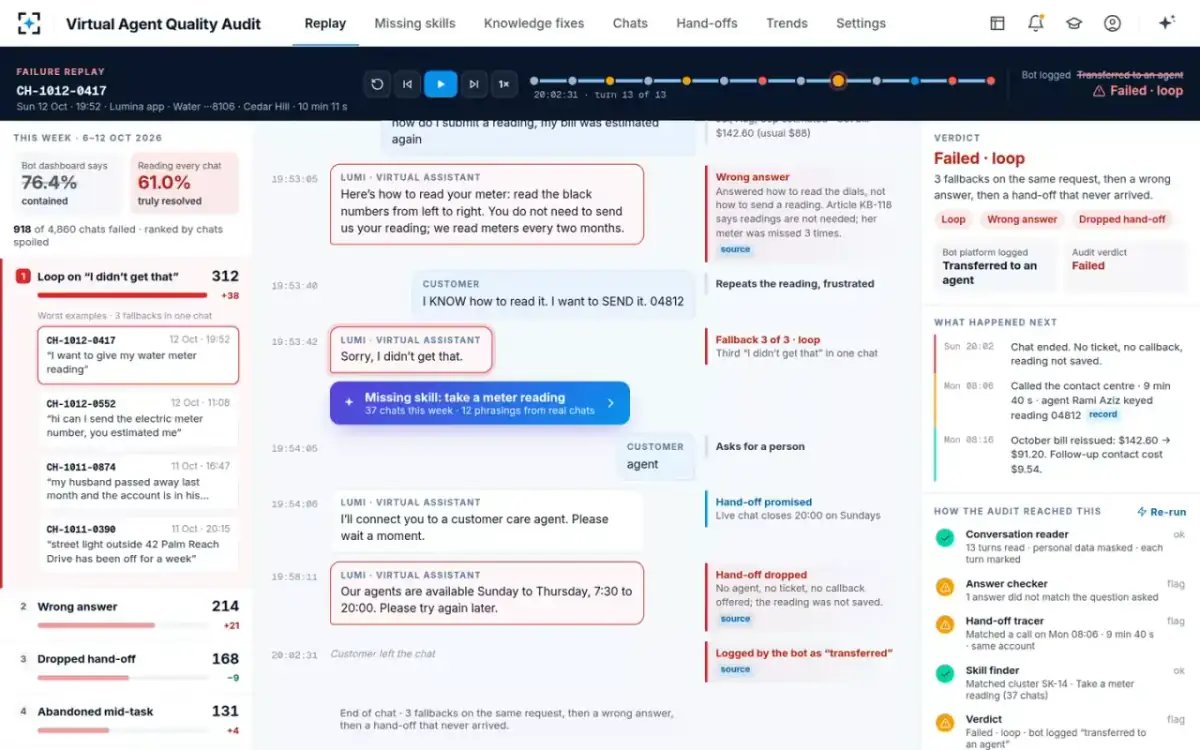Viewport: 1200px width, 750px height.
Task: Select chat CH-1012-0417 in worst examples
Action: coord(138,355)
